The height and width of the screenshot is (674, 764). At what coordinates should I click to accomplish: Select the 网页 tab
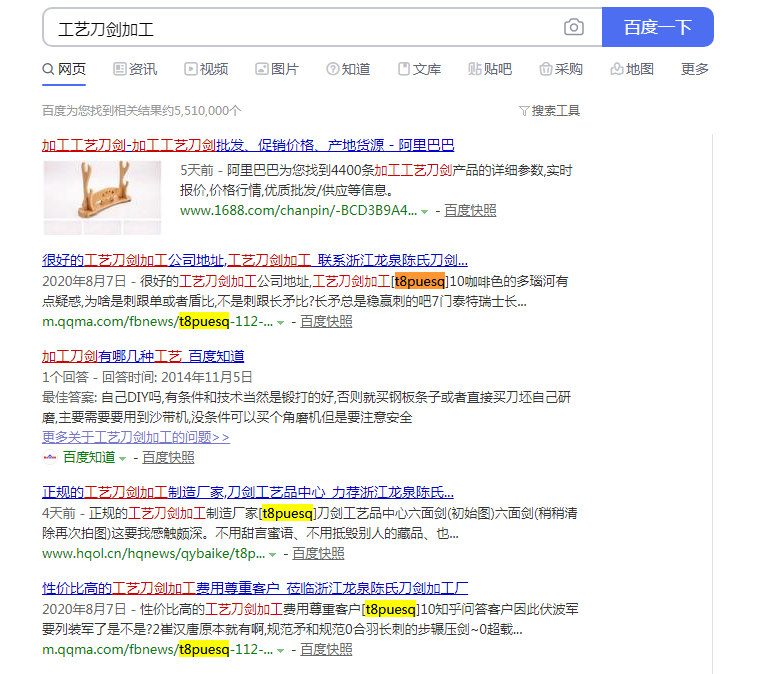pyautogui.click(x=64, y=69)
